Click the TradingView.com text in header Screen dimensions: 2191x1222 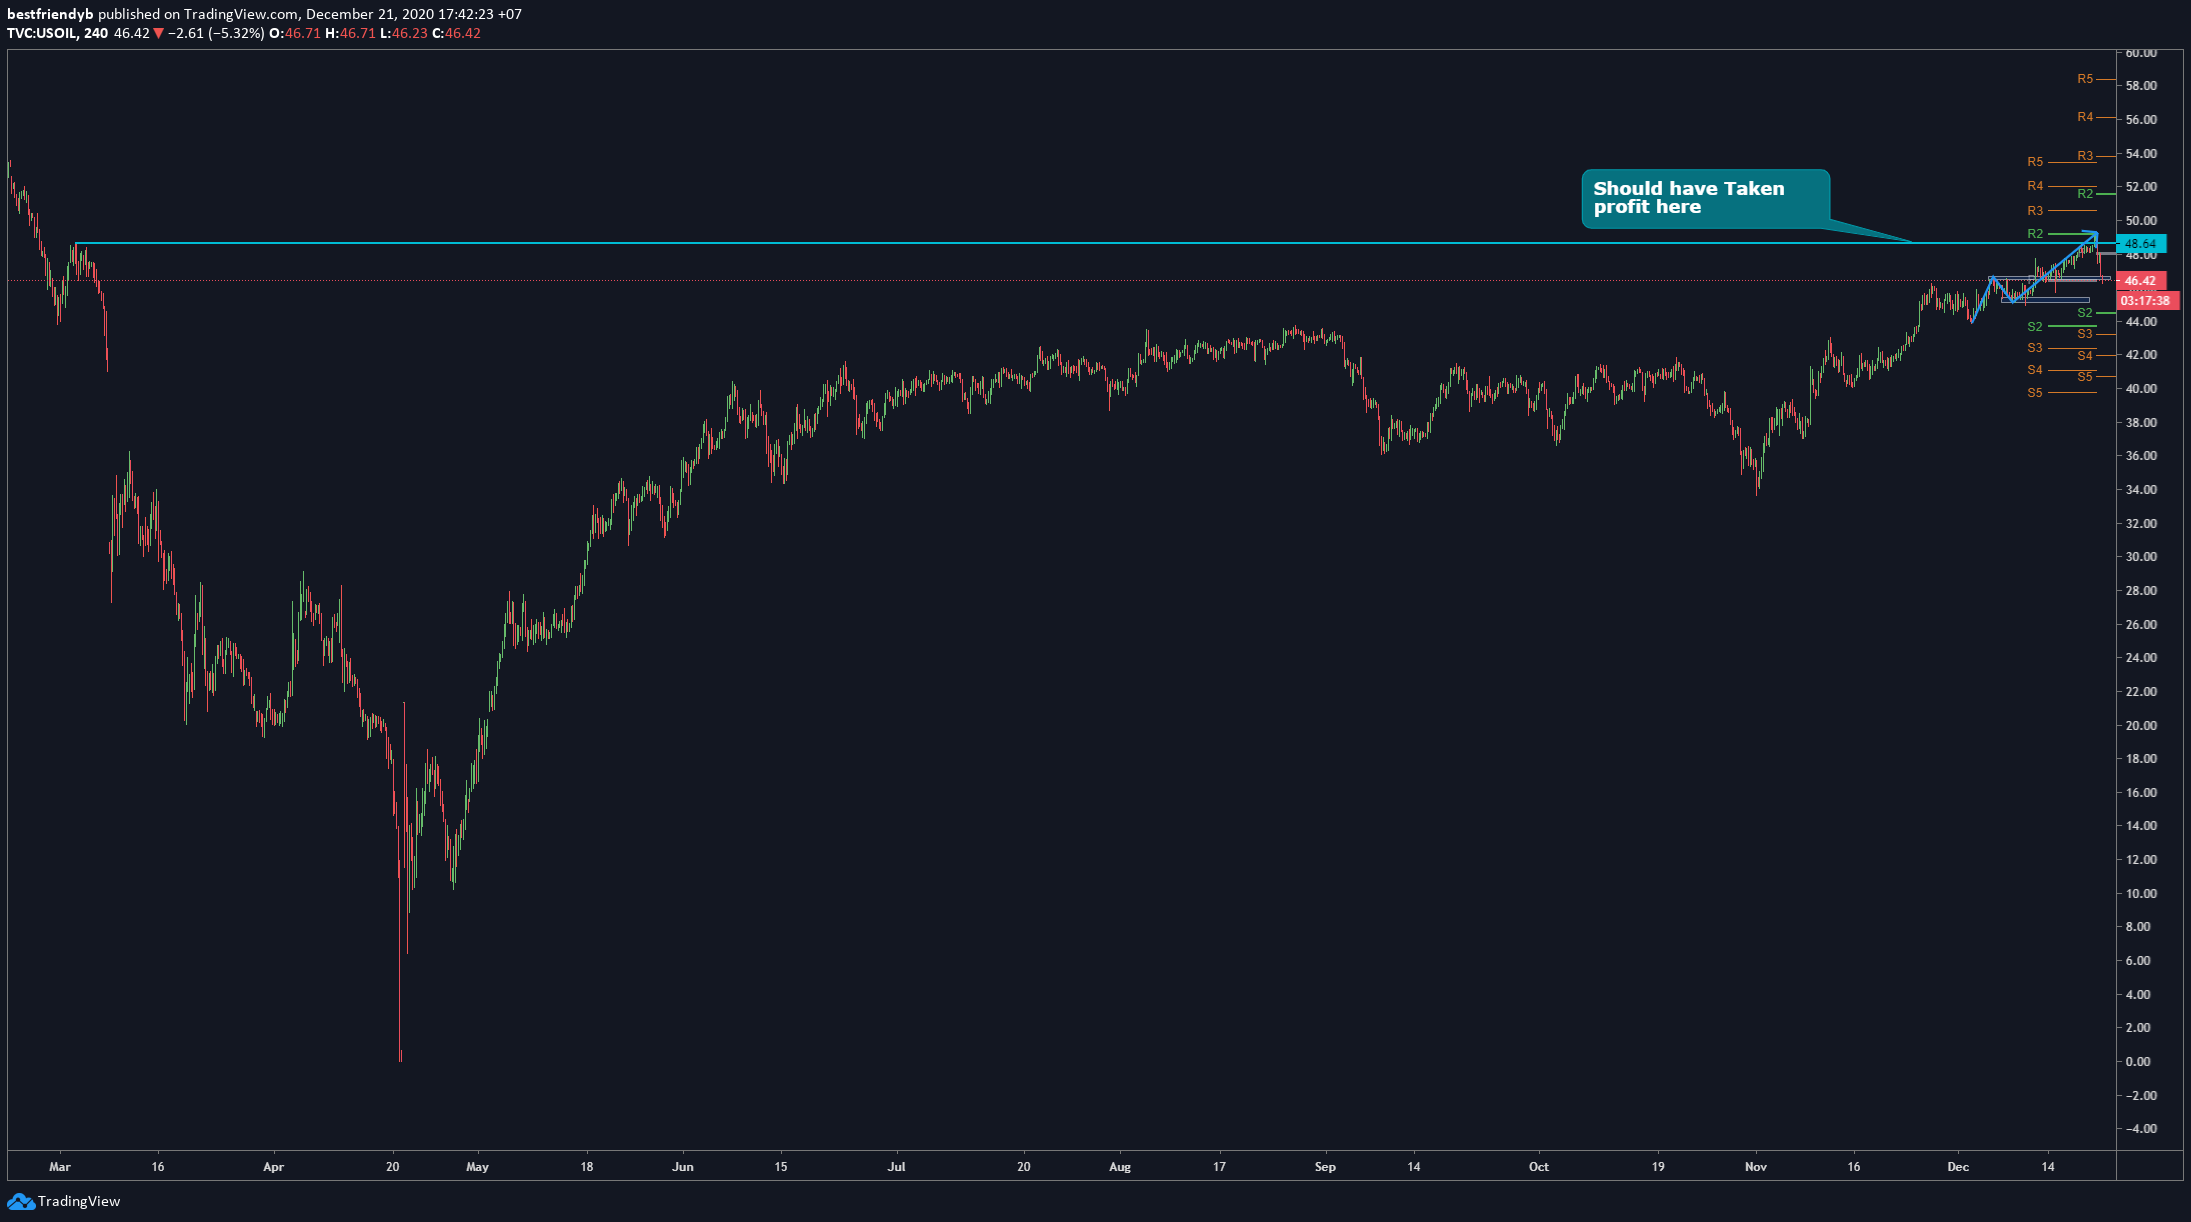tap(241, 14)
